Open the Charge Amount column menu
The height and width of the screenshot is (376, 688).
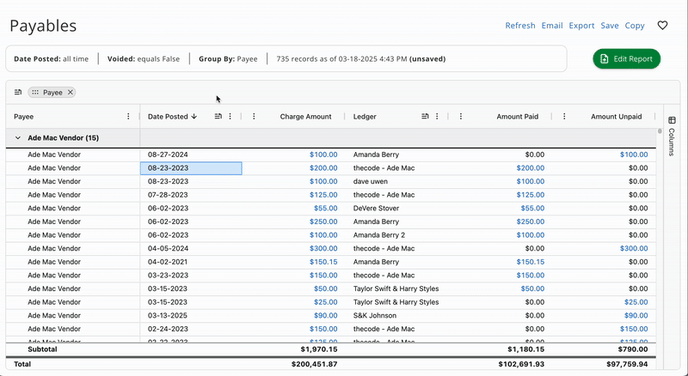coord(254,116)
